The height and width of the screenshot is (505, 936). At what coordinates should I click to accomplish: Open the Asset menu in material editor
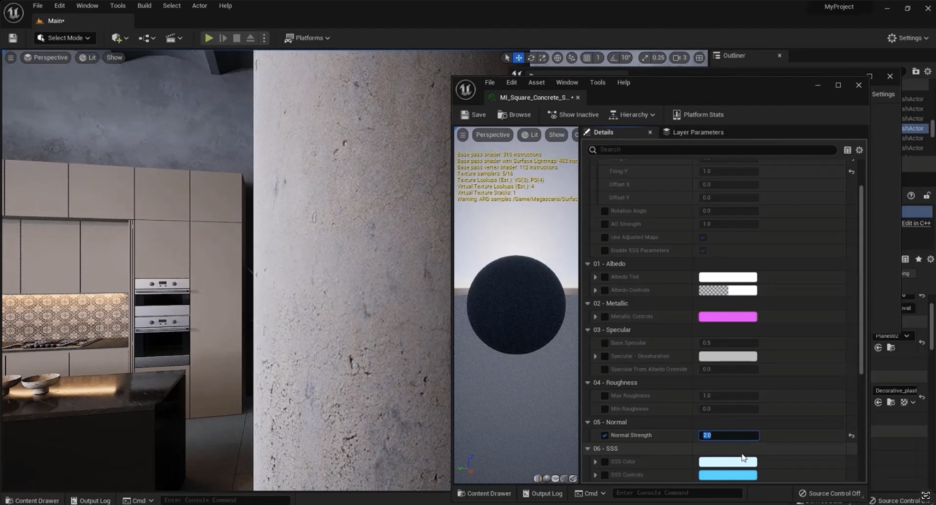tap(536, 82)
